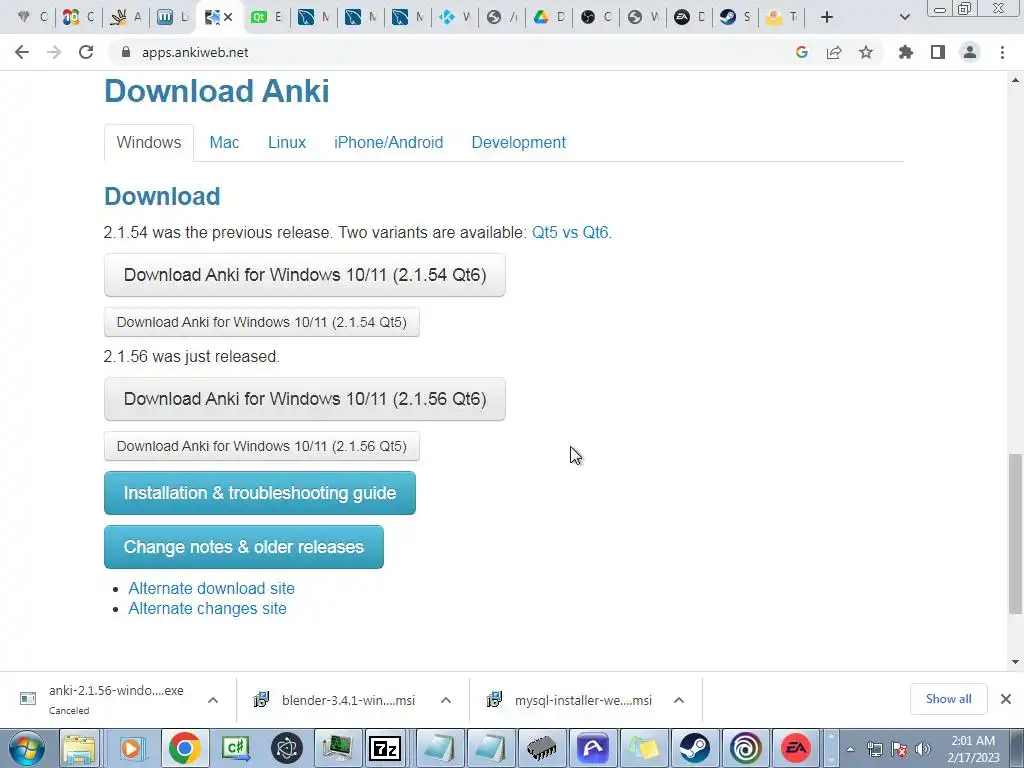The width and height of the screenshot is (1024, 768).
Task: Click the scrollbar down arrow
Action: (x=1015, y=662)
